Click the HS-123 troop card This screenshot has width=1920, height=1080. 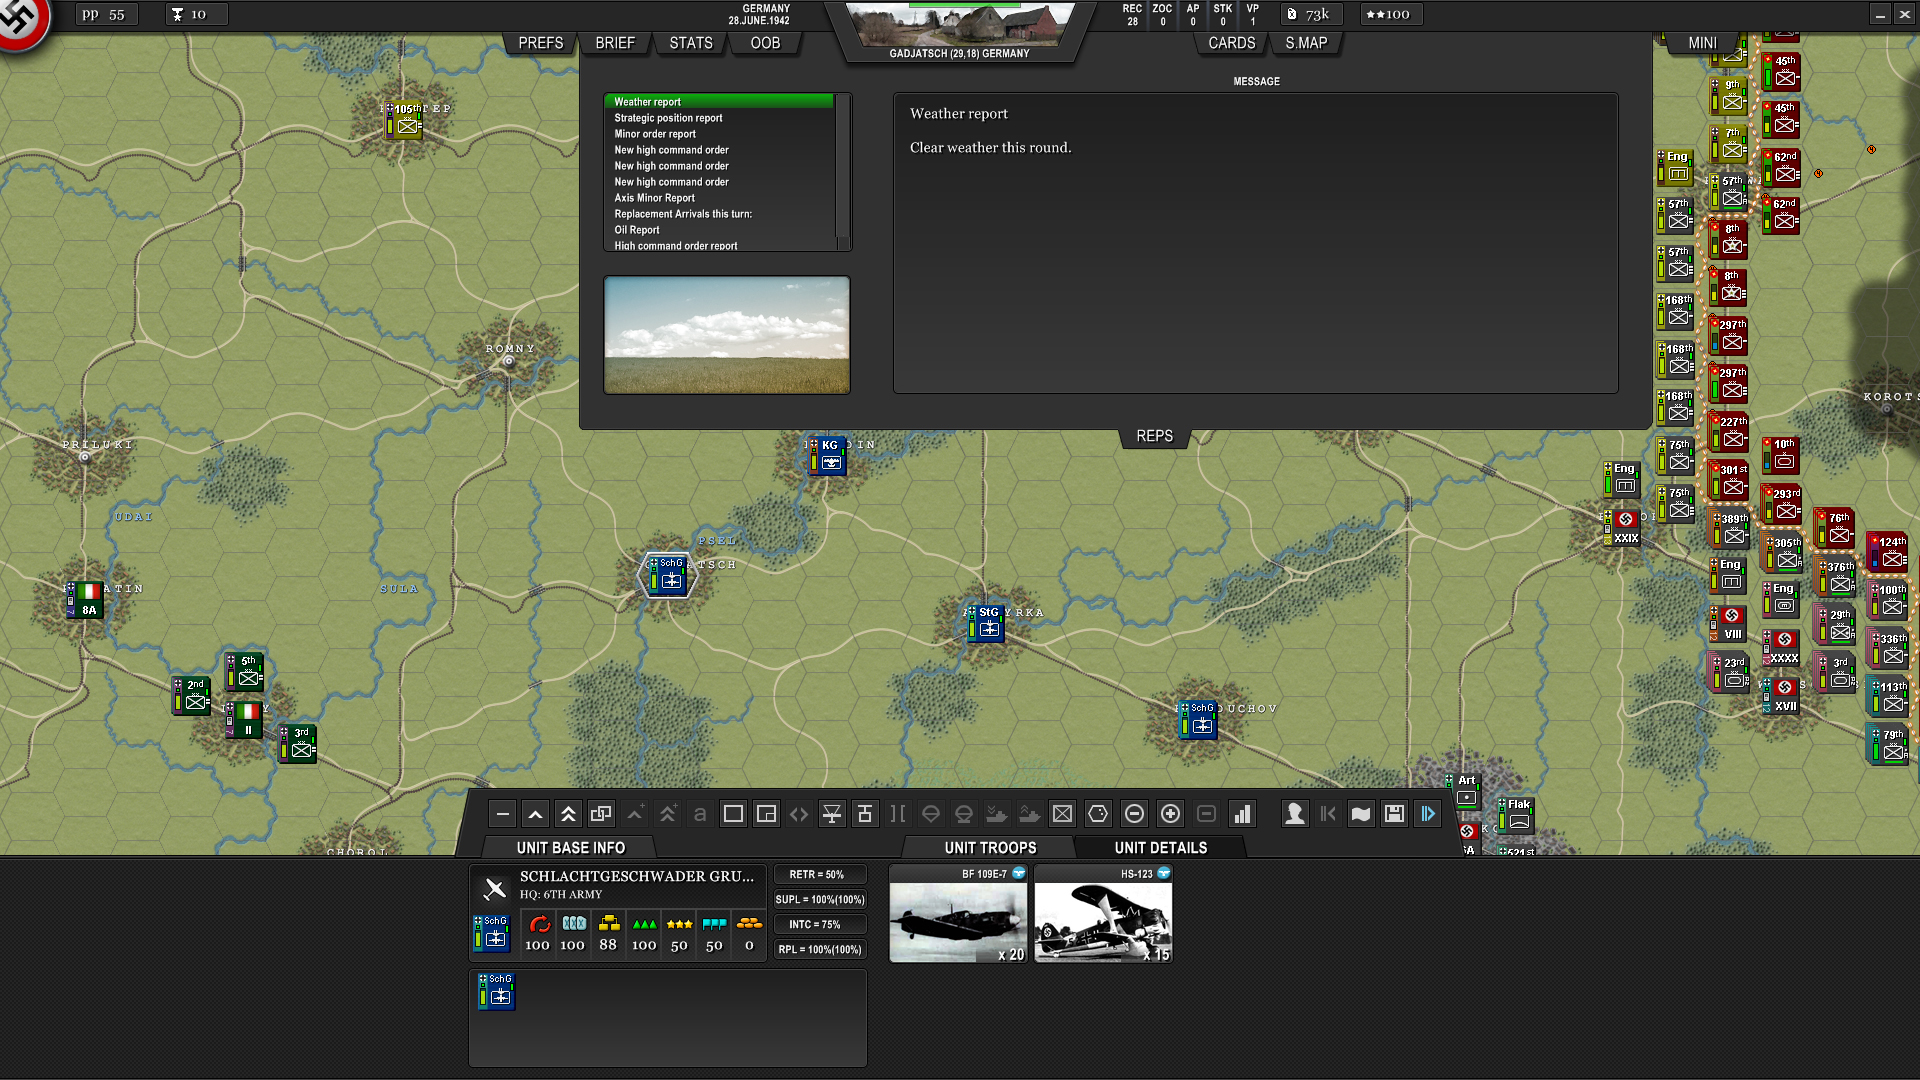click(x=1103, y=914)
